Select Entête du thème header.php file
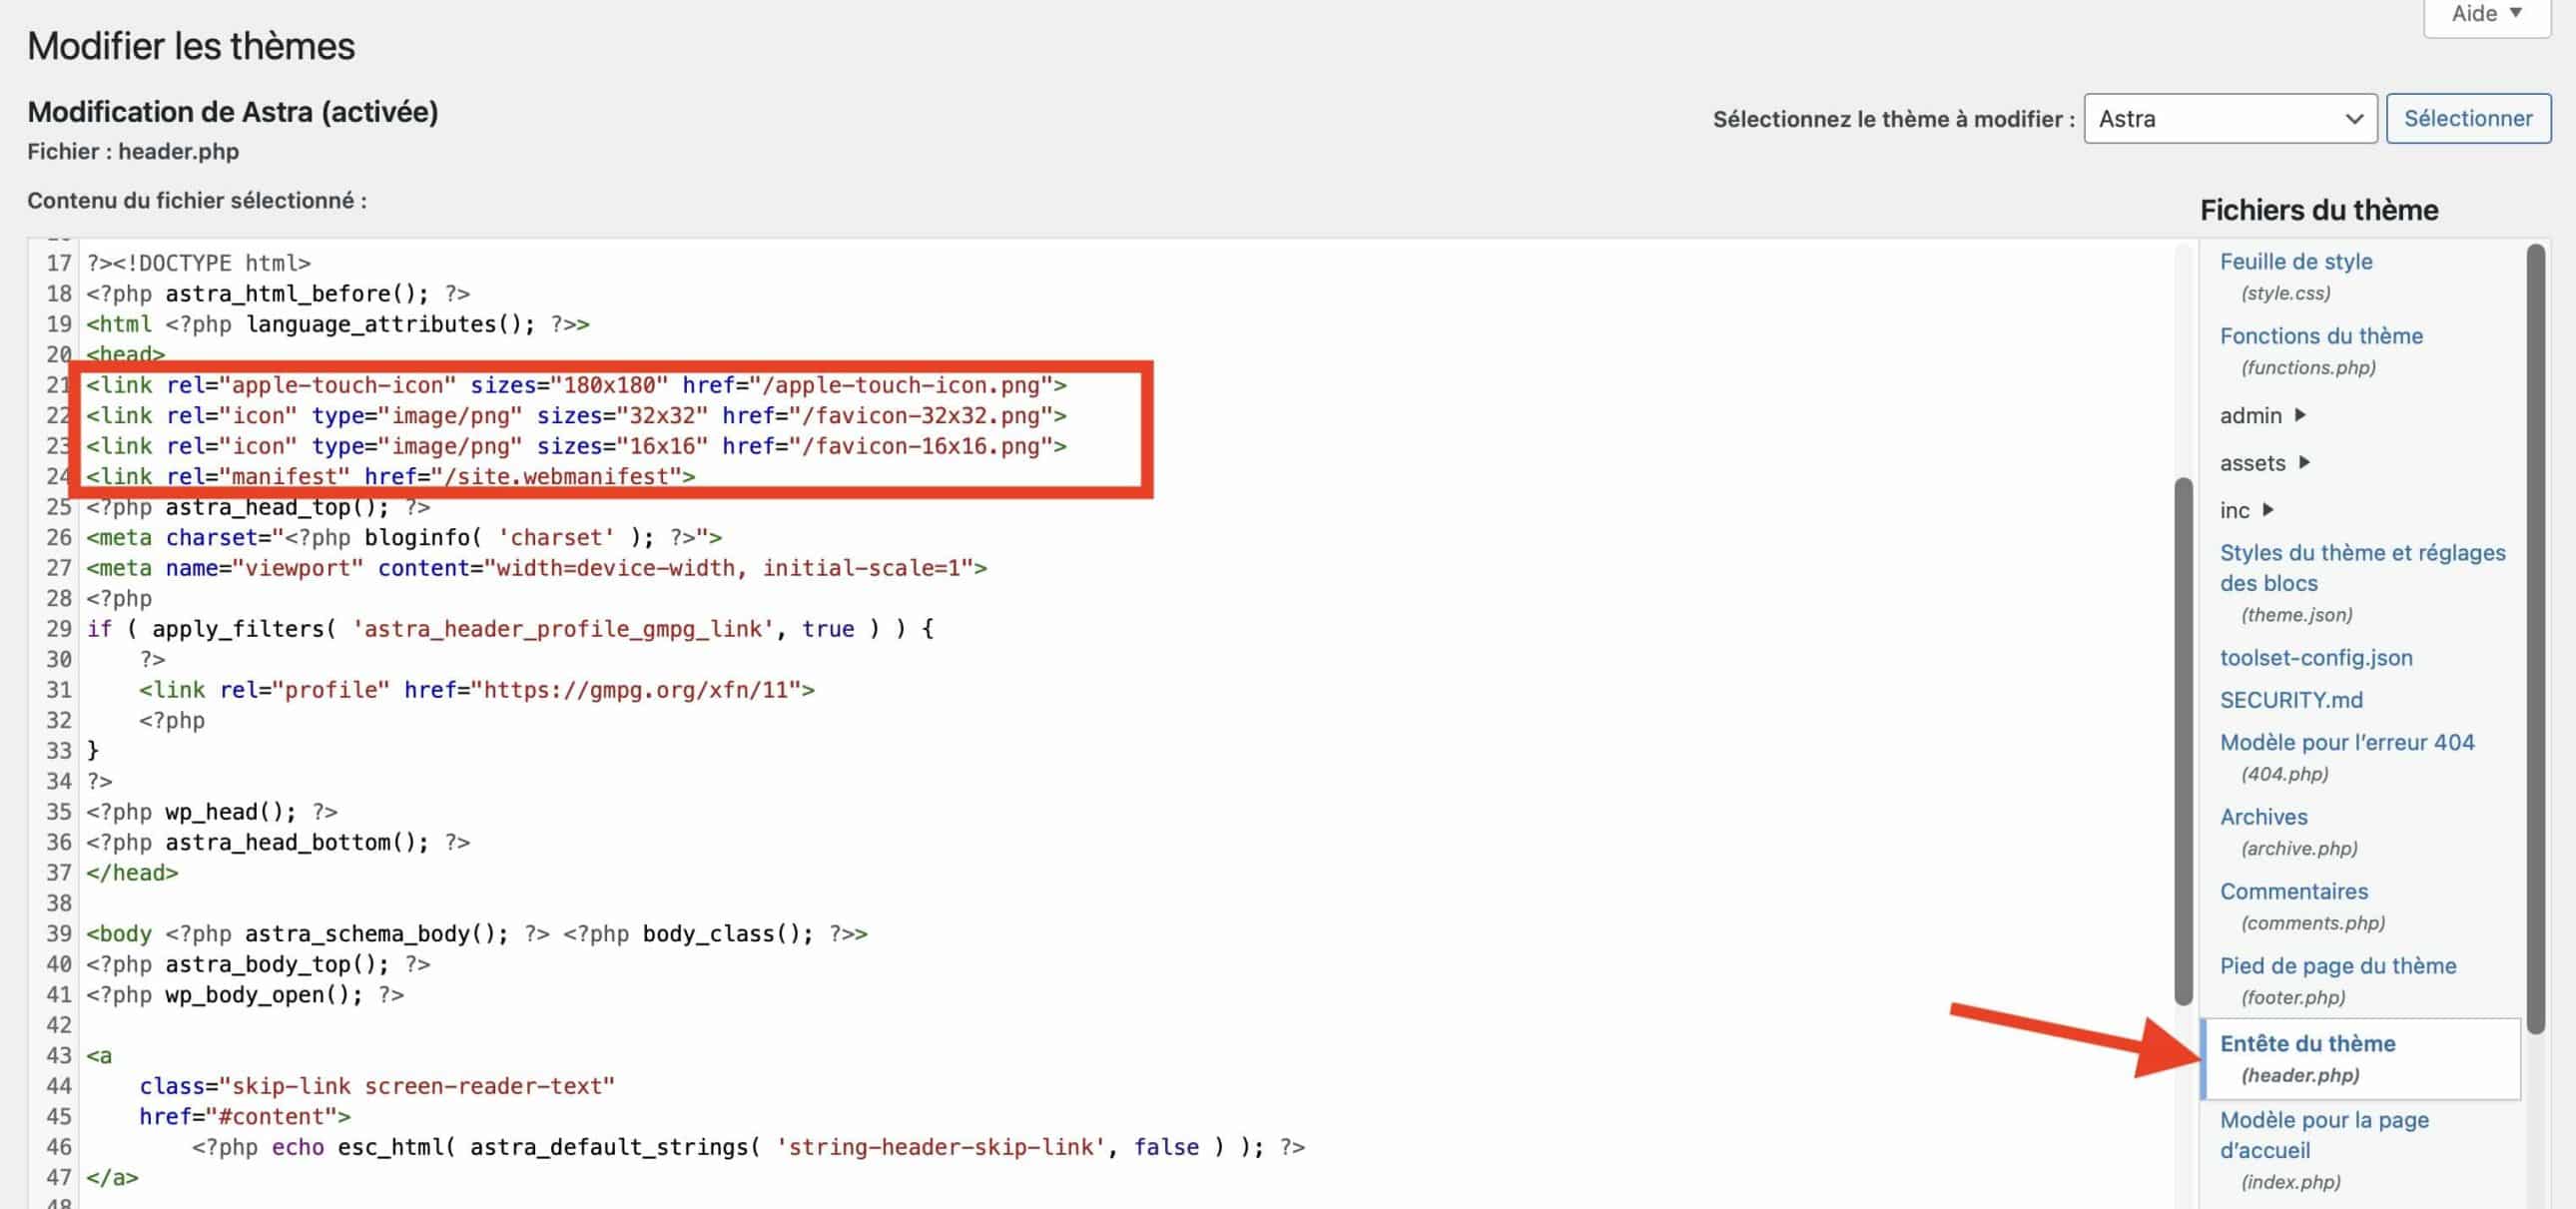Screen dimensions: 2576x1209 click(x=2361, y=1059)
